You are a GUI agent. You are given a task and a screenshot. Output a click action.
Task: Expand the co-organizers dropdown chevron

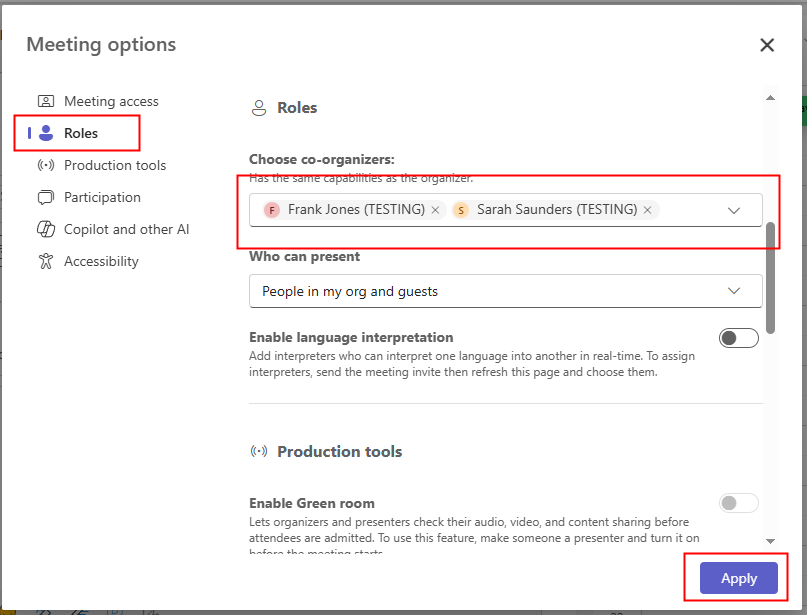pyautogui.click(x=734, y=210)
